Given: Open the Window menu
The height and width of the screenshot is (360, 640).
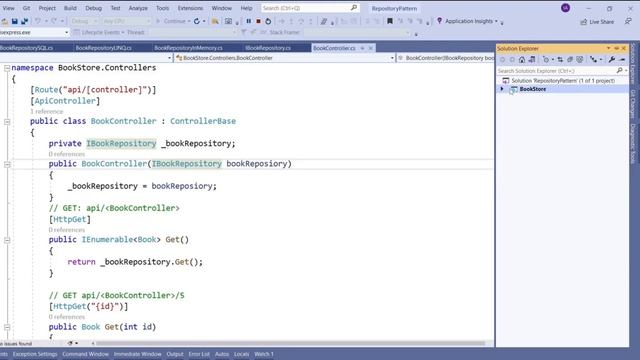Looking at the screenshot, I should (222, 8).
